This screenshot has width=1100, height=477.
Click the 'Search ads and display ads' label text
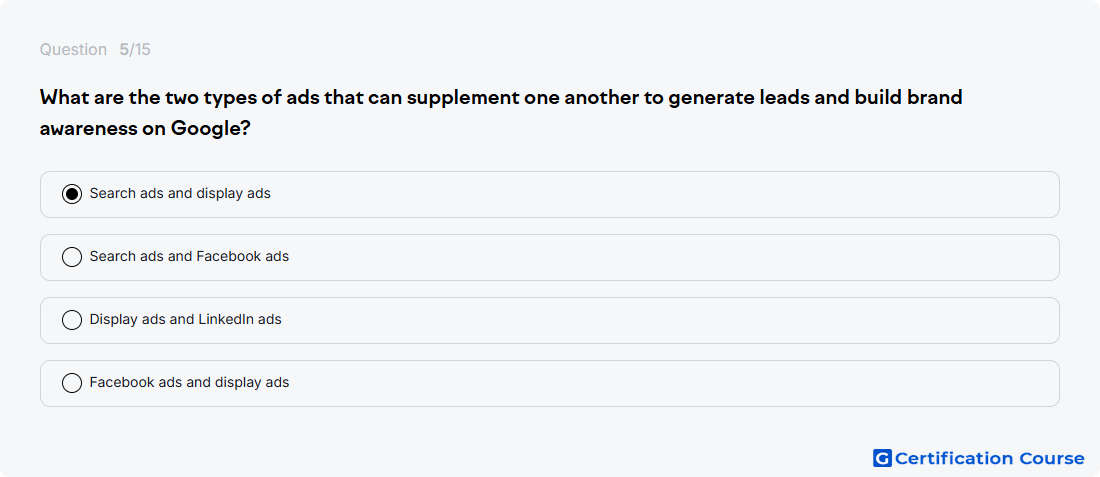(180, 194)
